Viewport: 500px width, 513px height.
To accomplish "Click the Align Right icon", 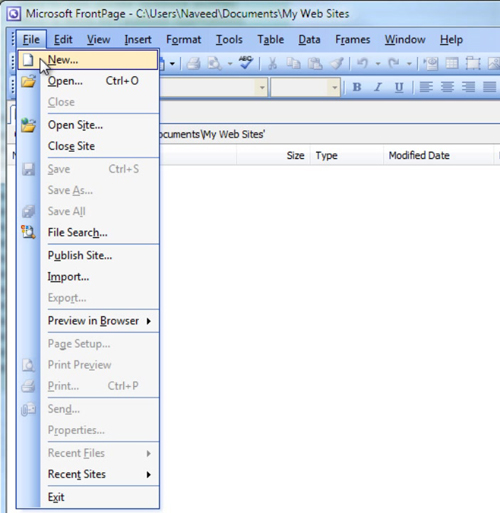I will point(468,87).
